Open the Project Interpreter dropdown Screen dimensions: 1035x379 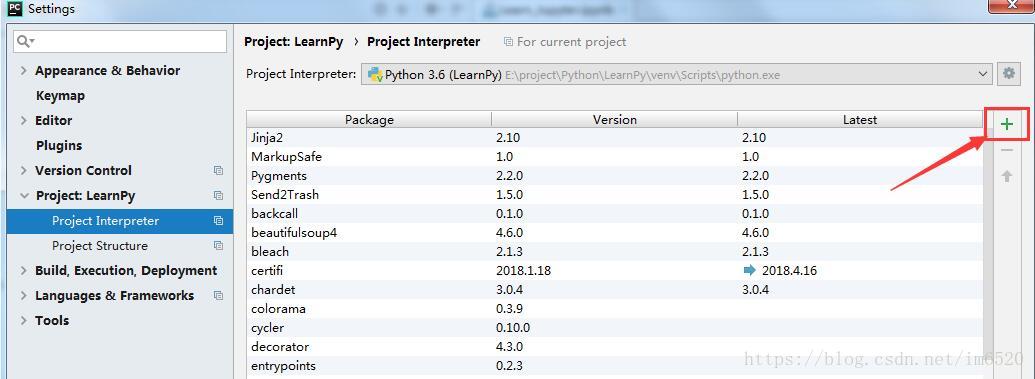coord(677,74)
